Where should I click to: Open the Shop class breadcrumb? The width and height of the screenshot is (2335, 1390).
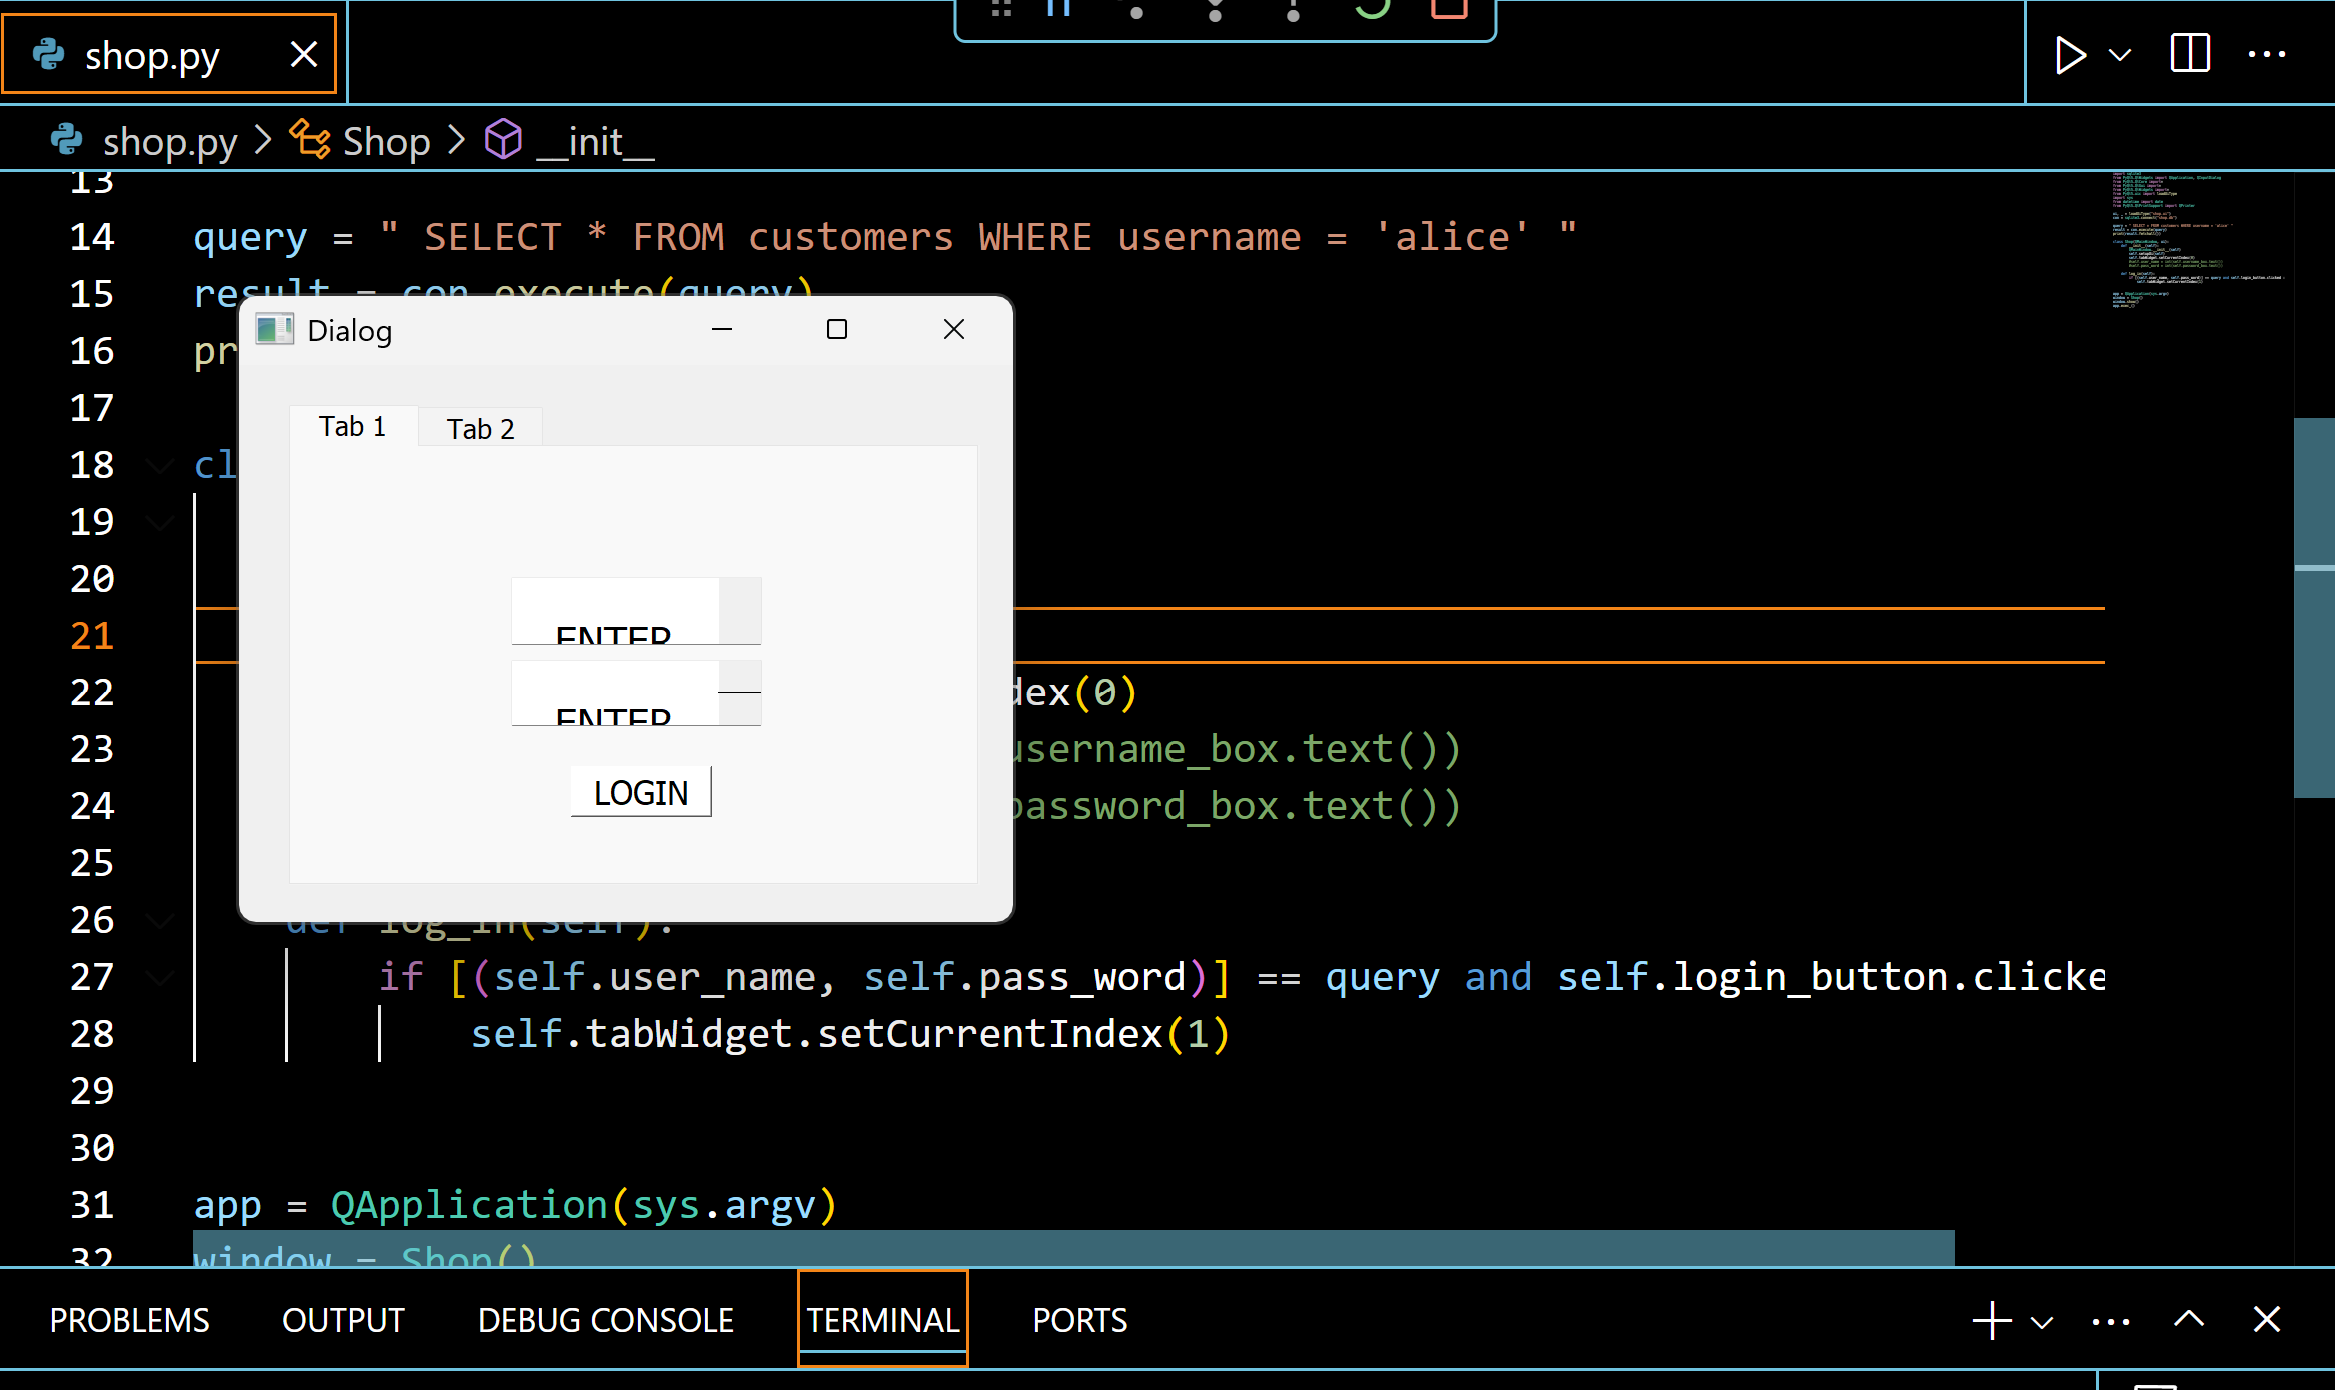coord(386,141)
